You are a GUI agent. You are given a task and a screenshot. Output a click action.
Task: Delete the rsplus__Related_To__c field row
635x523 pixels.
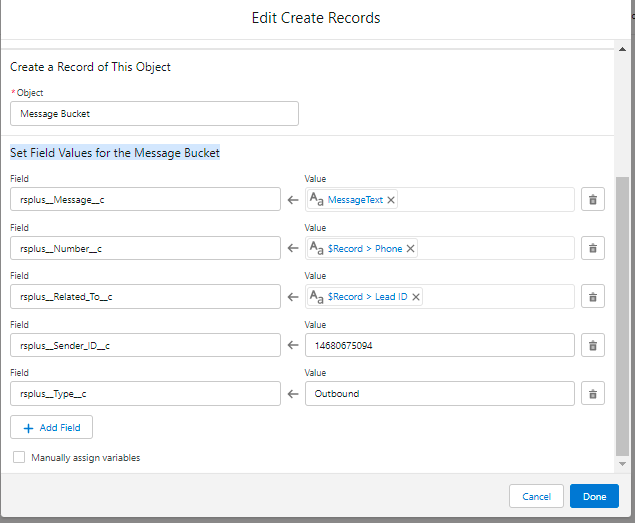click(x=592, y=297)
